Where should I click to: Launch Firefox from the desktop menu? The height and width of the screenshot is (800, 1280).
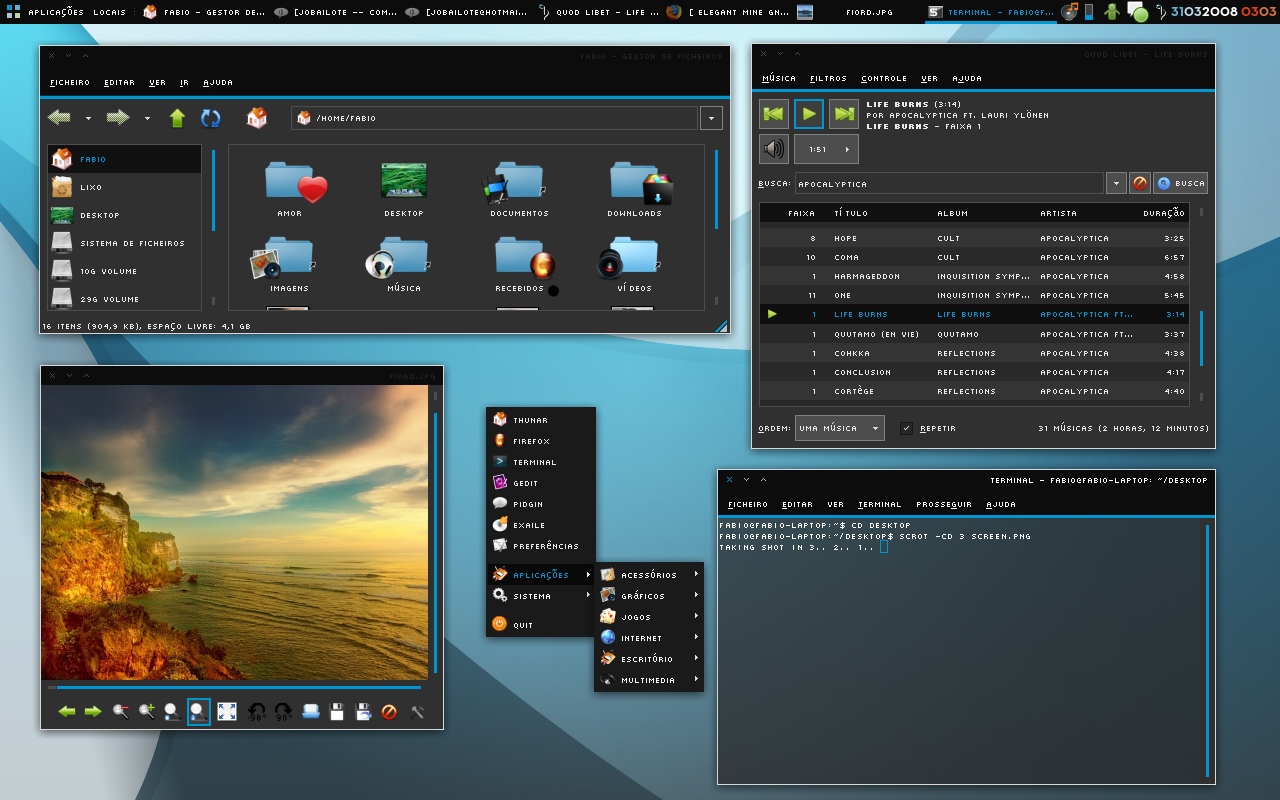pos(541,441)
